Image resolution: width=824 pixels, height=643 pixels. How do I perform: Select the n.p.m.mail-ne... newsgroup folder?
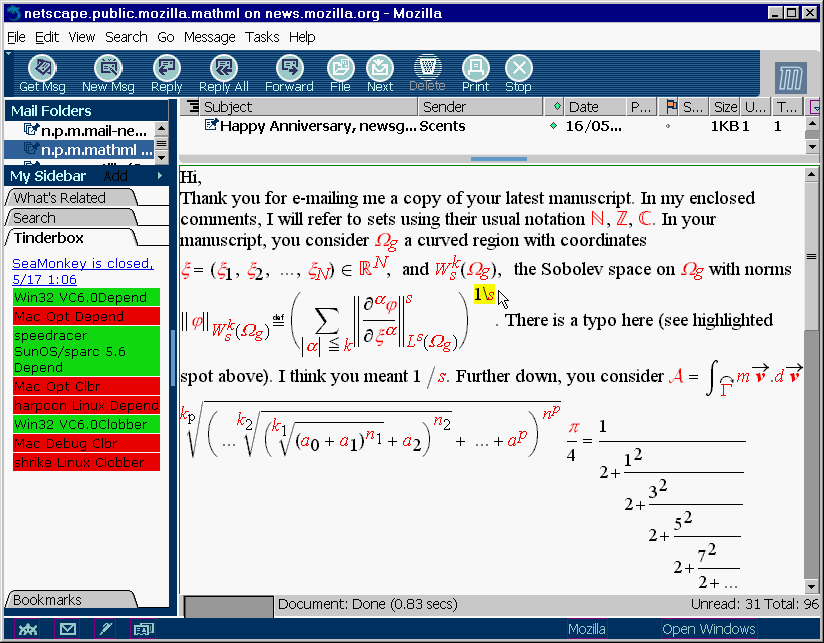point(80,130)
